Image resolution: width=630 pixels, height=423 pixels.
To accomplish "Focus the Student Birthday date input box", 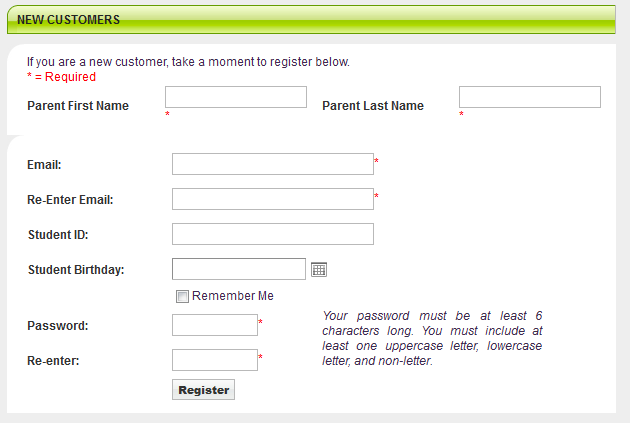I will tap(239, 269).
